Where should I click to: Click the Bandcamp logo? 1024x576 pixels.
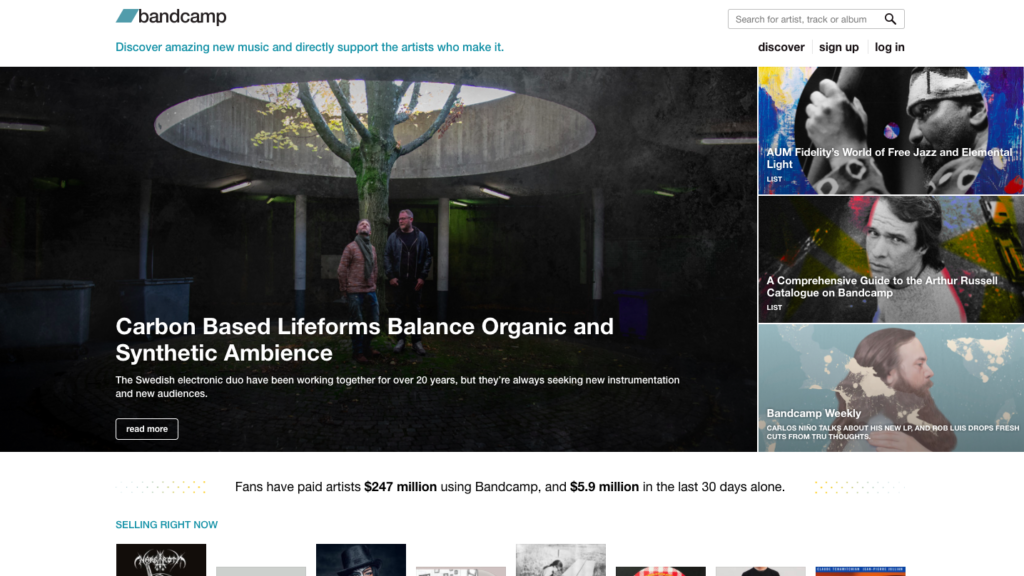171,16
